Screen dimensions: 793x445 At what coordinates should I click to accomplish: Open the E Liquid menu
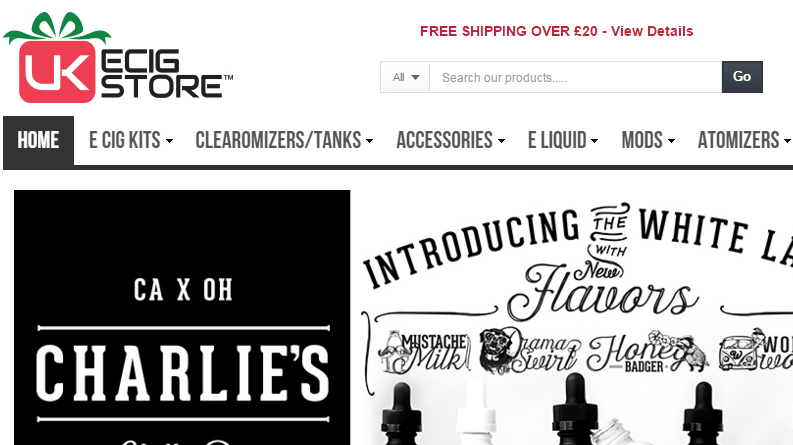(563, 141)
